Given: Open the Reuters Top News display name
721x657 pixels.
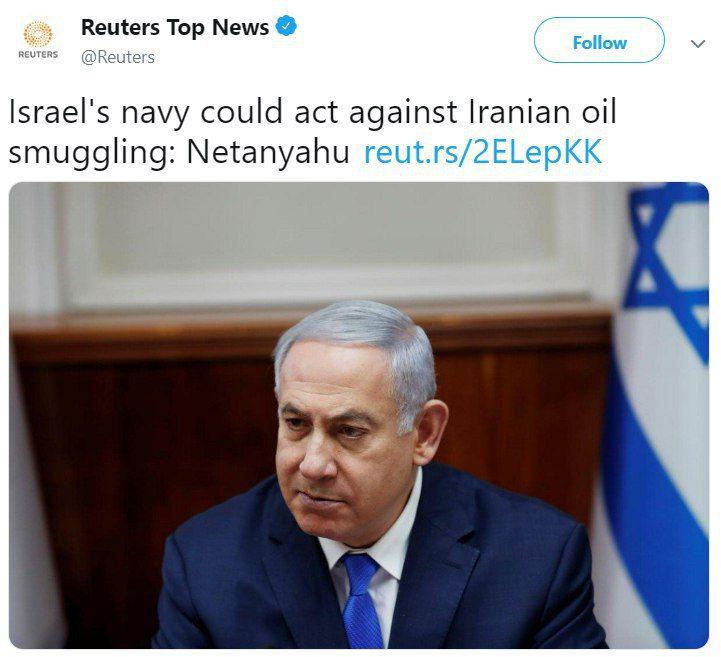Looking at the screenshot, I should (x=175, y=27).
